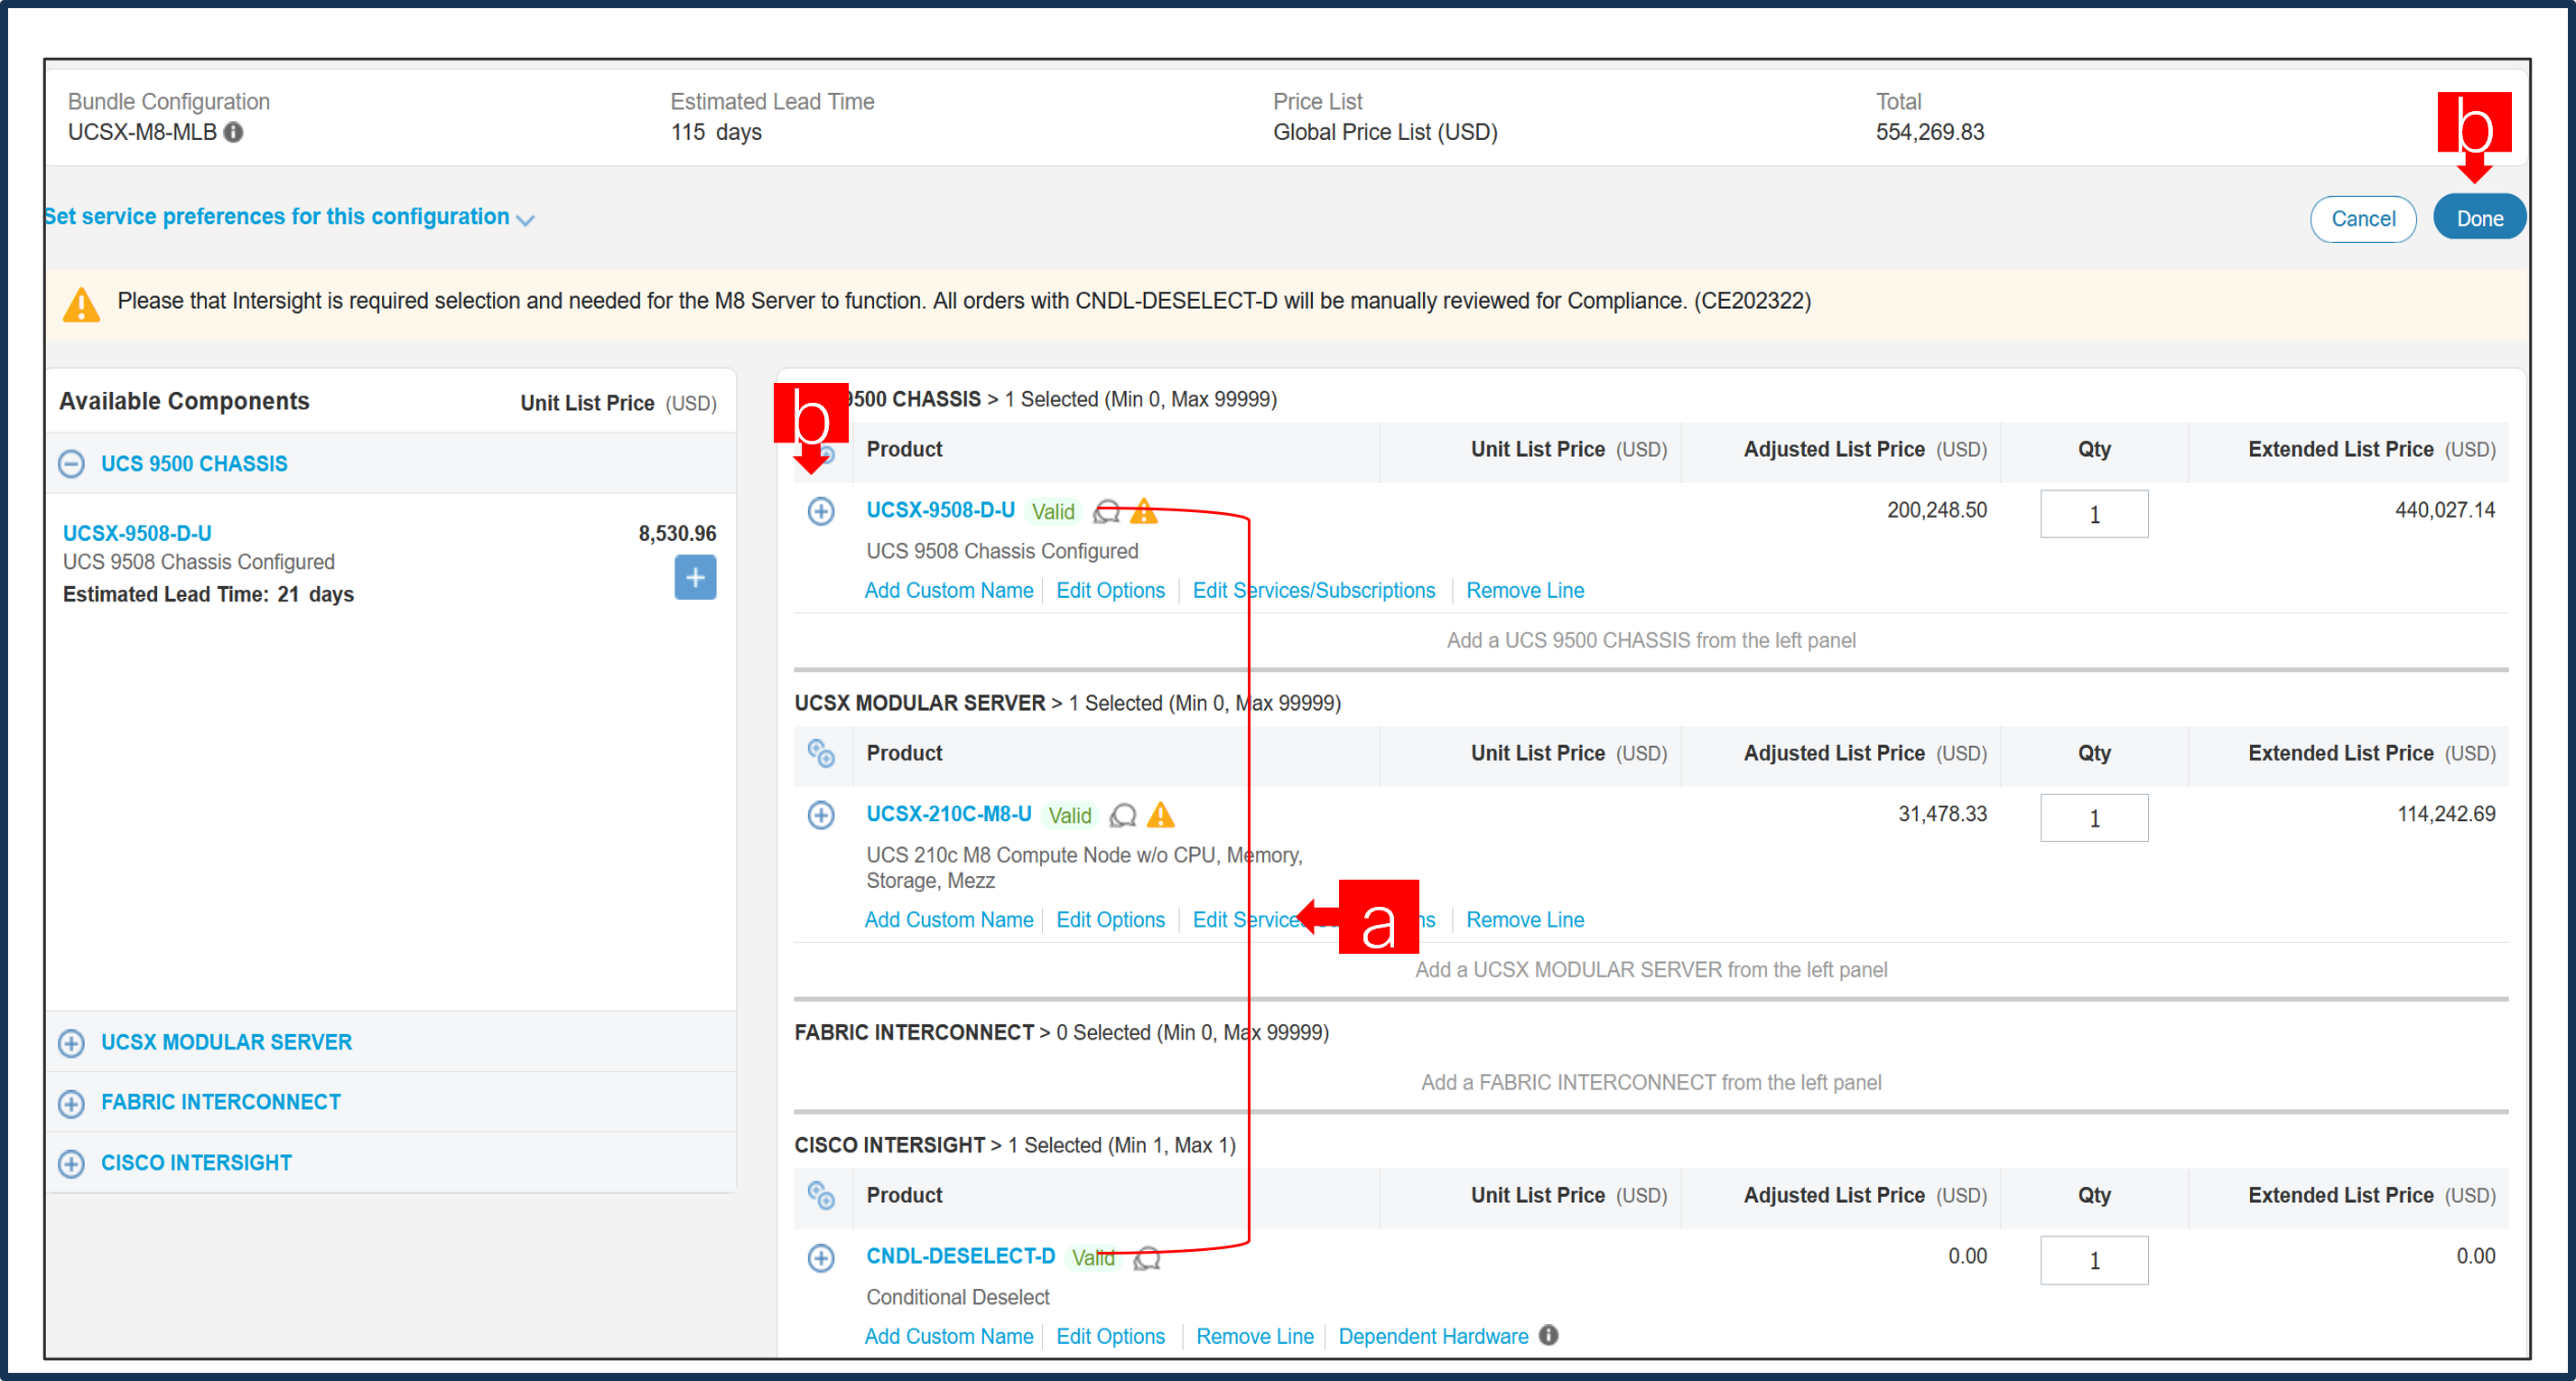Click the Qty field for CNDL-DESELECT-D
The height and width of the screenshot is (1381, 2576).
pyautogui.click(x=2094, y=1260)
